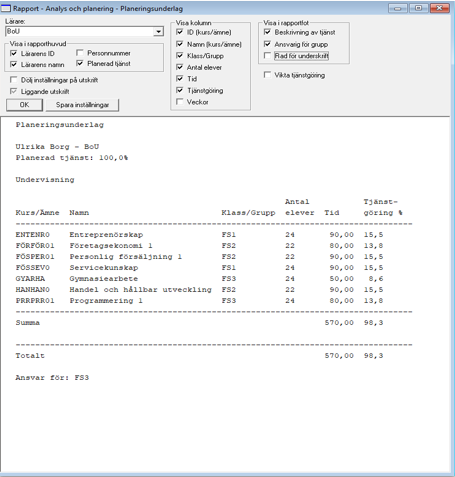The image size is (455, 477).
Task: Click the Klass/Grupp column header
Action: tap(248, 213)
